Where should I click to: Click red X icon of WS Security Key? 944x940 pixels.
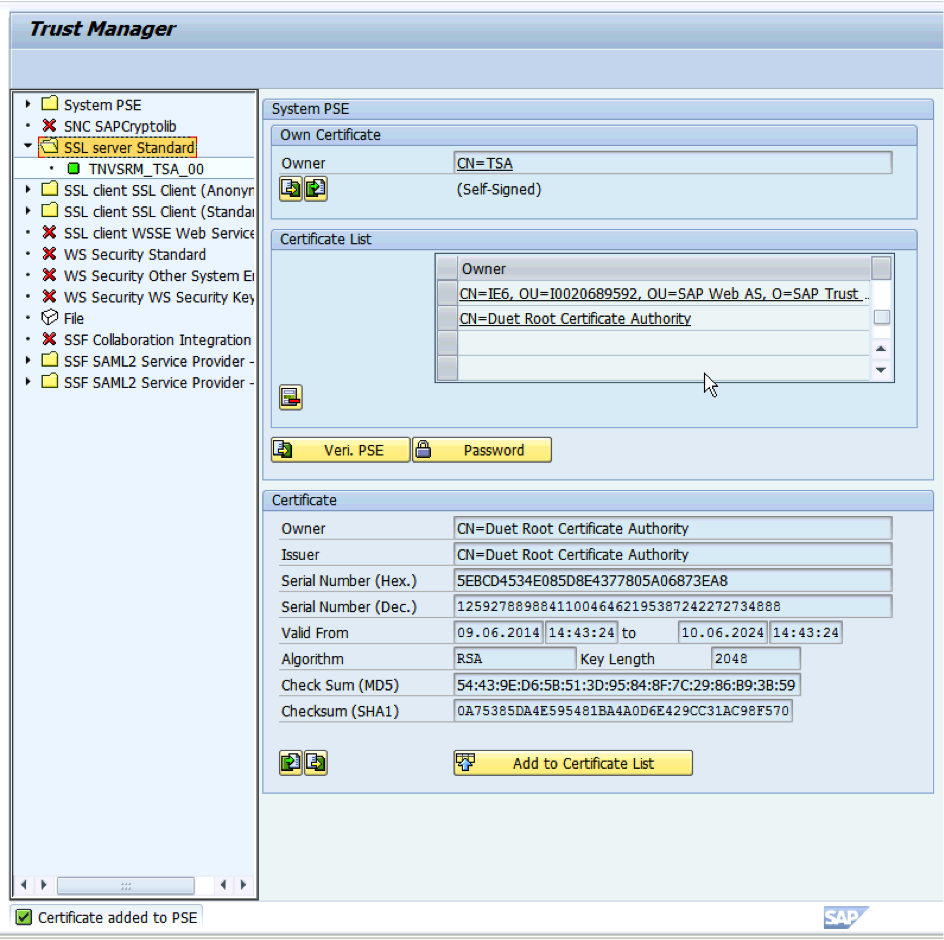tap(49, 297)
